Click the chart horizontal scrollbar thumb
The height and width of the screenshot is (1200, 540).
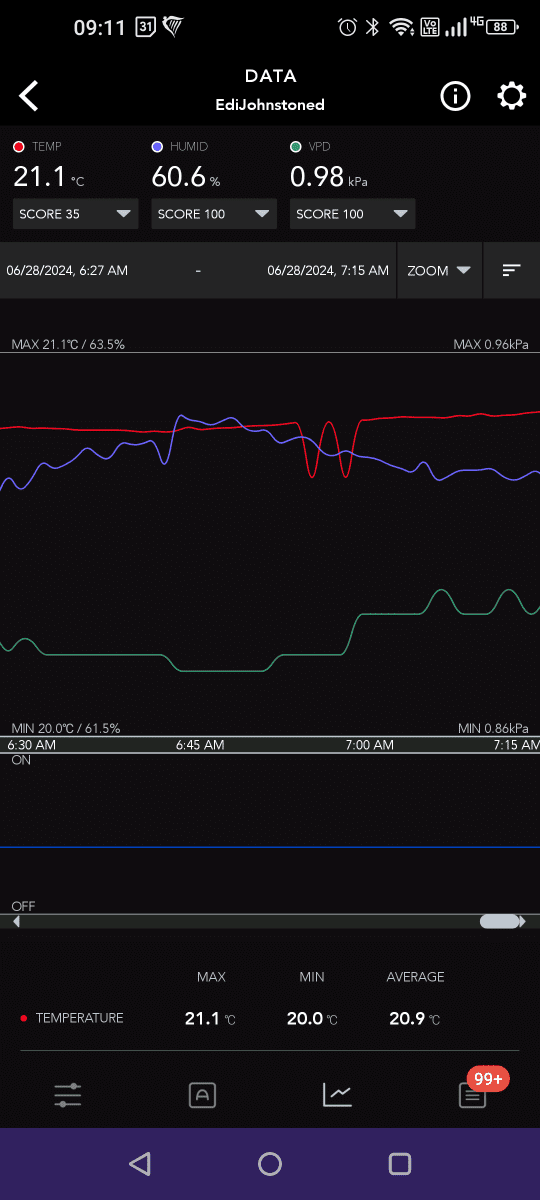(499, 922)
